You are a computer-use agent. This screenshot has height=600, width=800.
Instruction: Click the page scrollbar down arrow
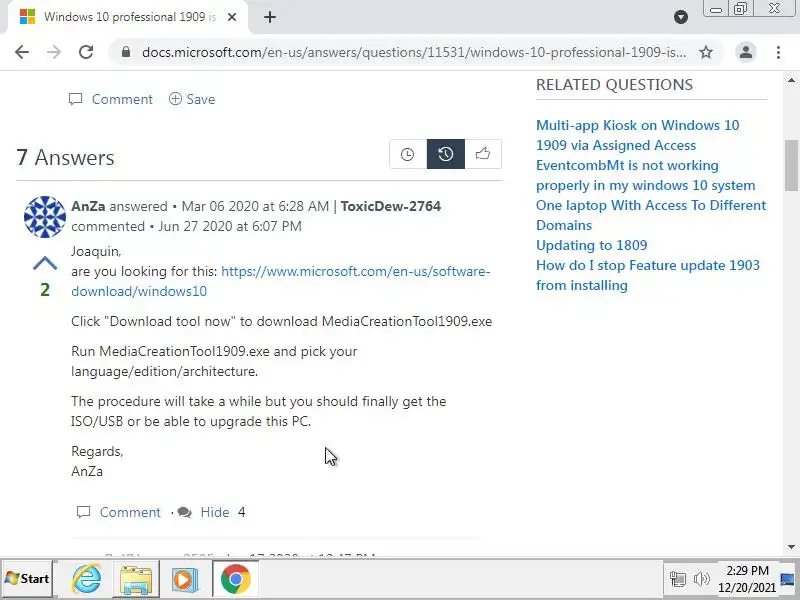click(791, 547)
